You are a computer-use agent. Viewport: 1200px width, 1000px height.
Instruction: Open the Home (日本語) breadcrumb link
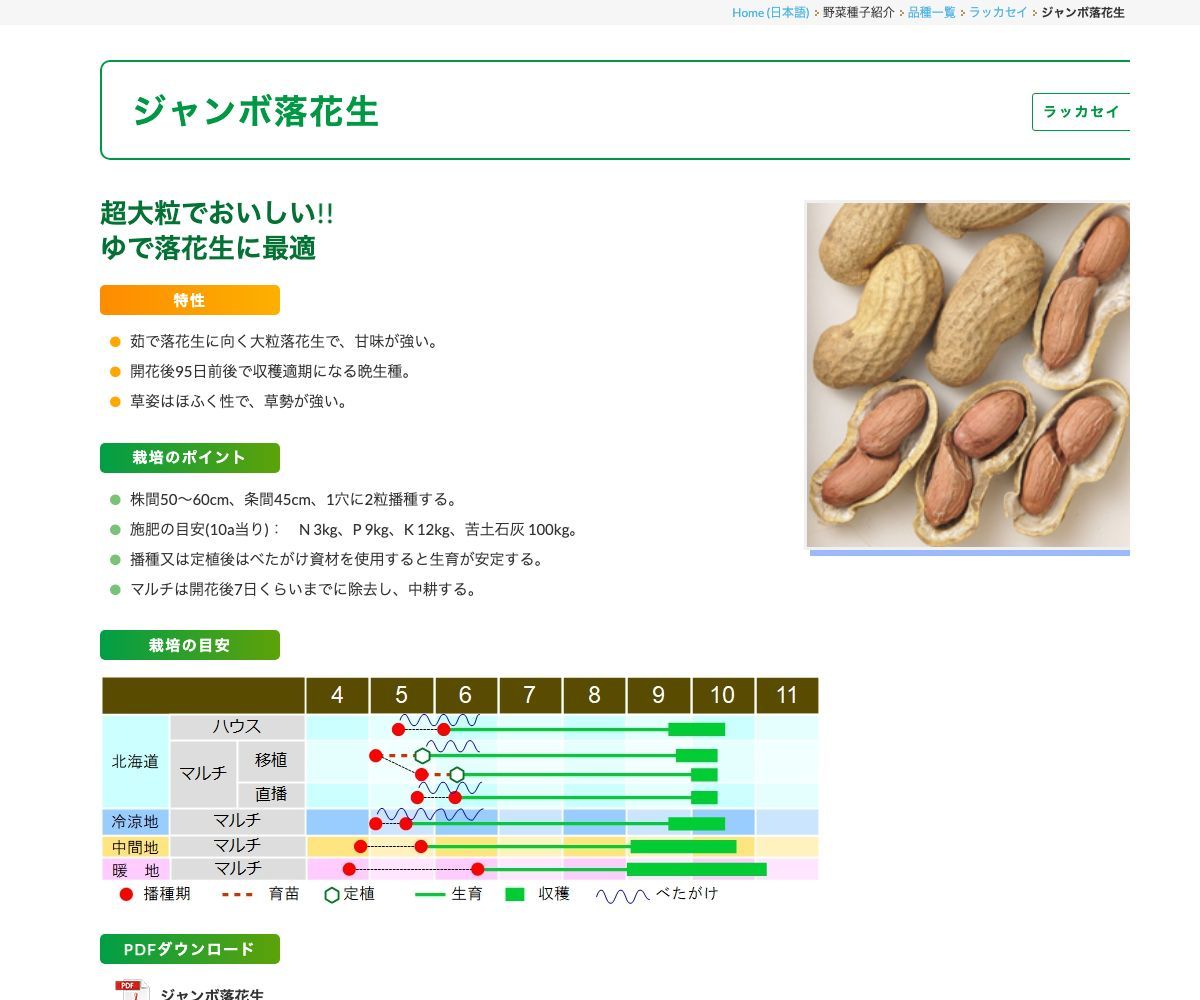pyautogui.click(x=770, y=12)
